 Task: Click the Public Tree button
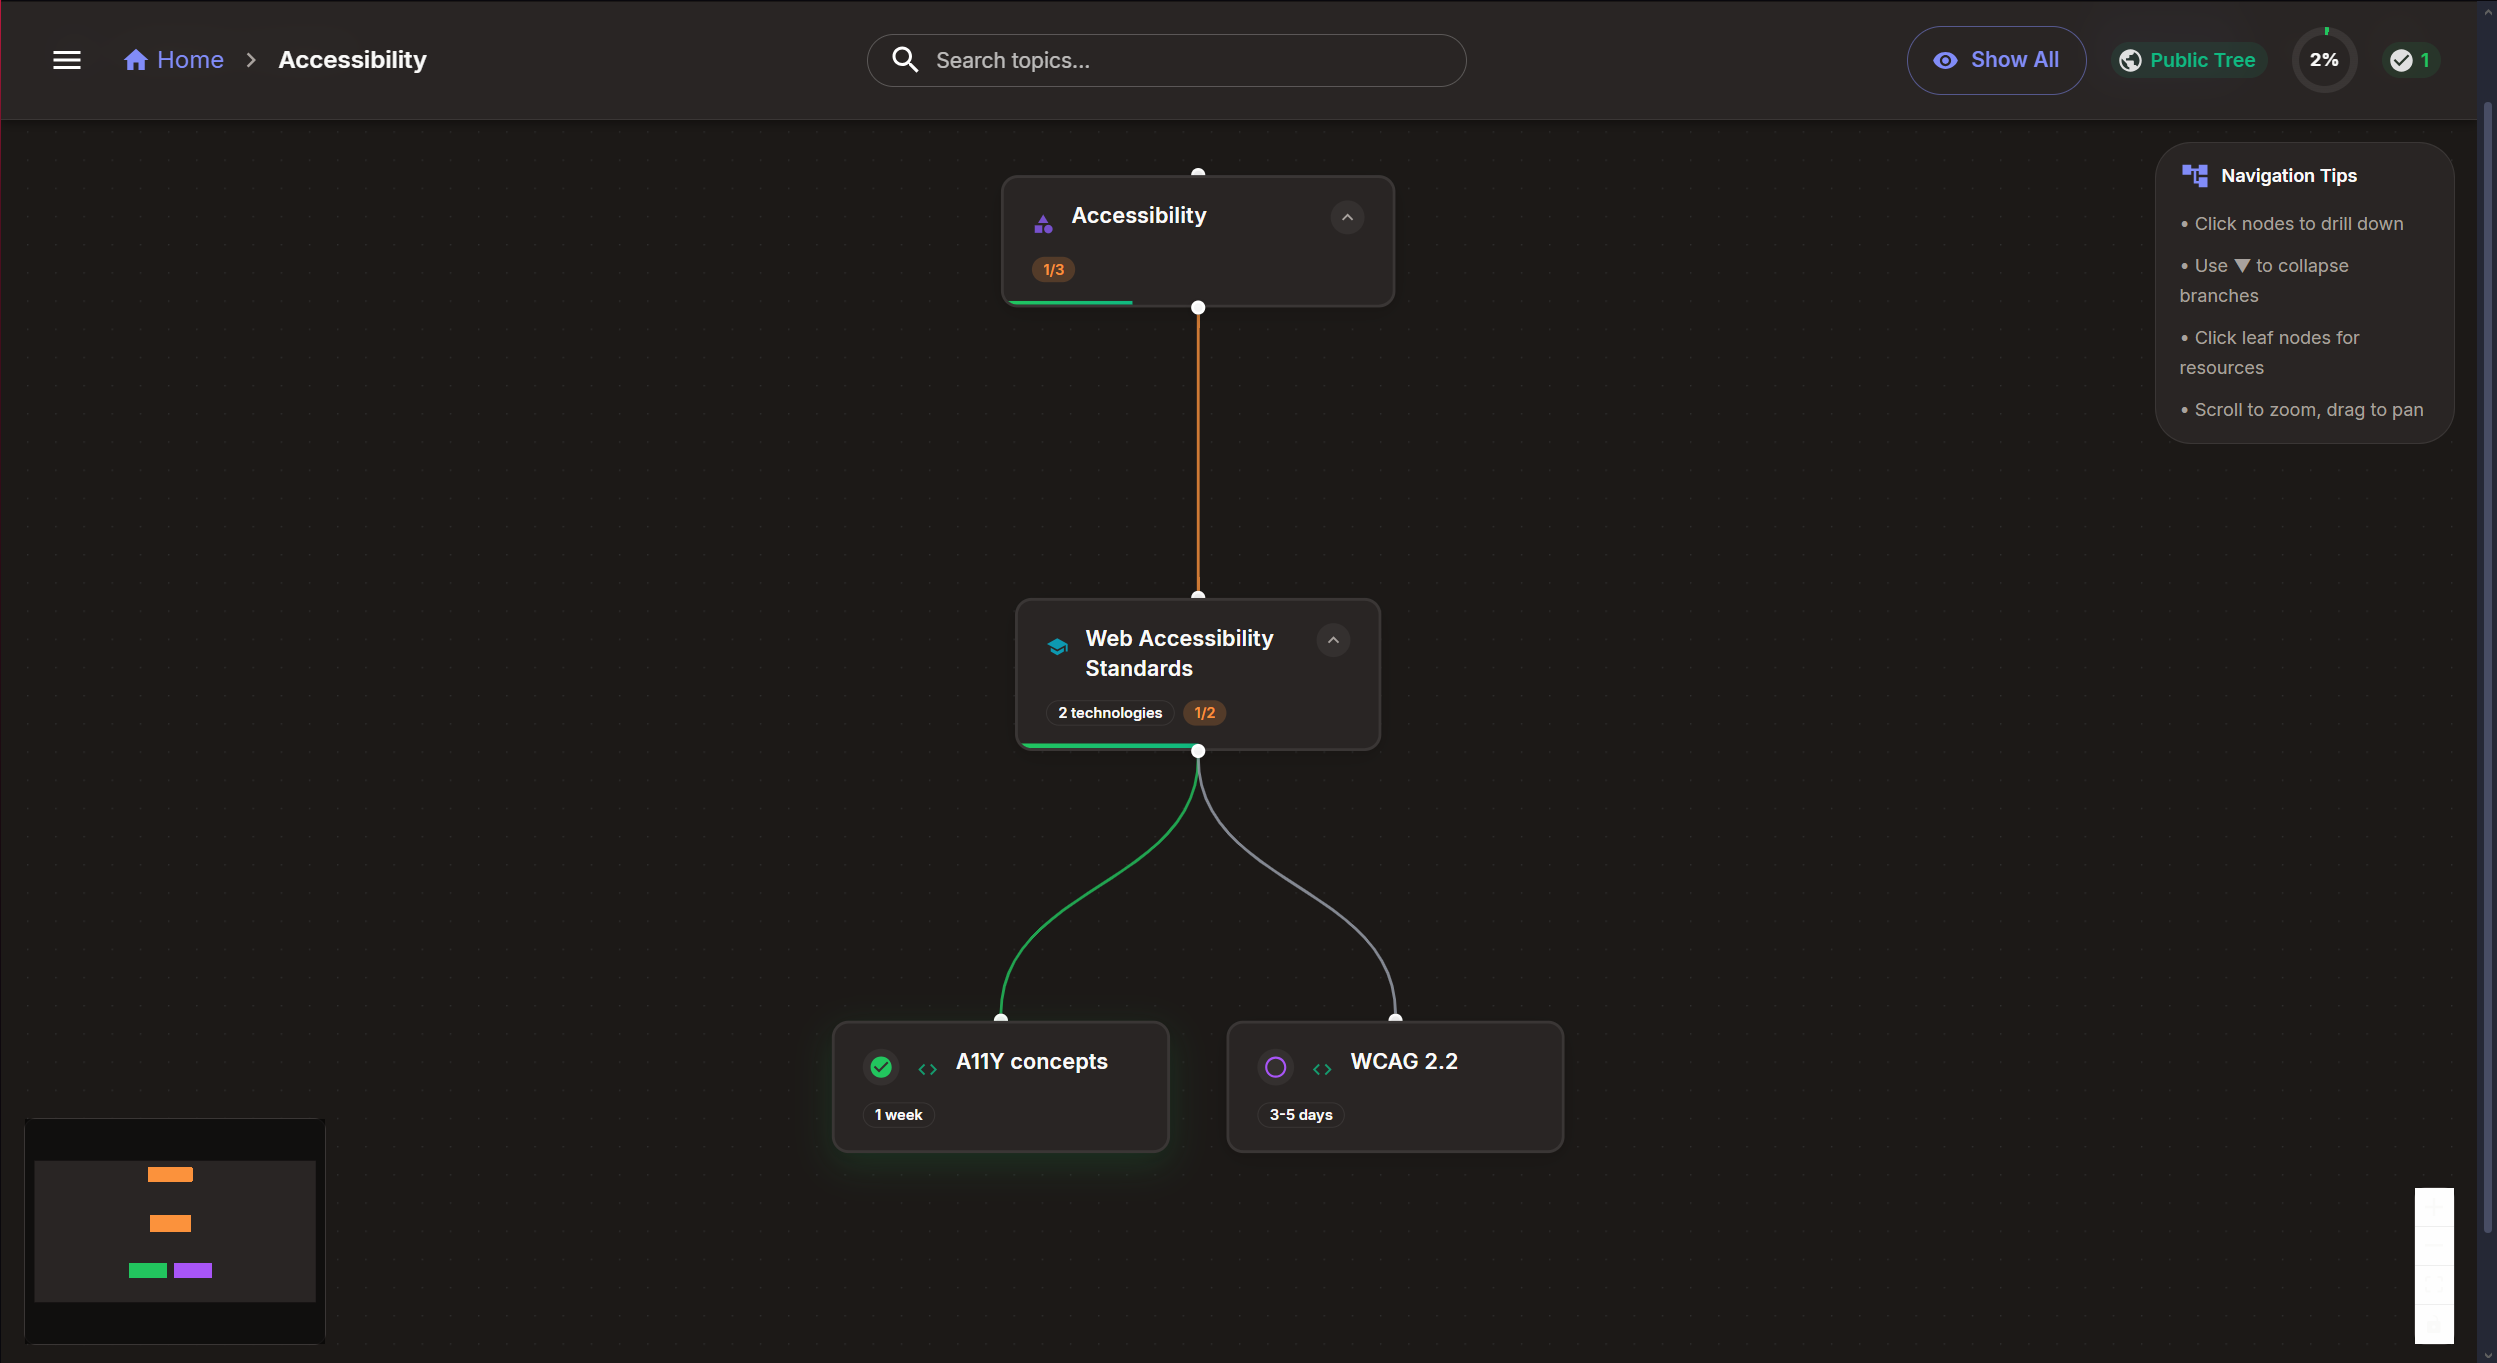click(x=2188, y=60)
